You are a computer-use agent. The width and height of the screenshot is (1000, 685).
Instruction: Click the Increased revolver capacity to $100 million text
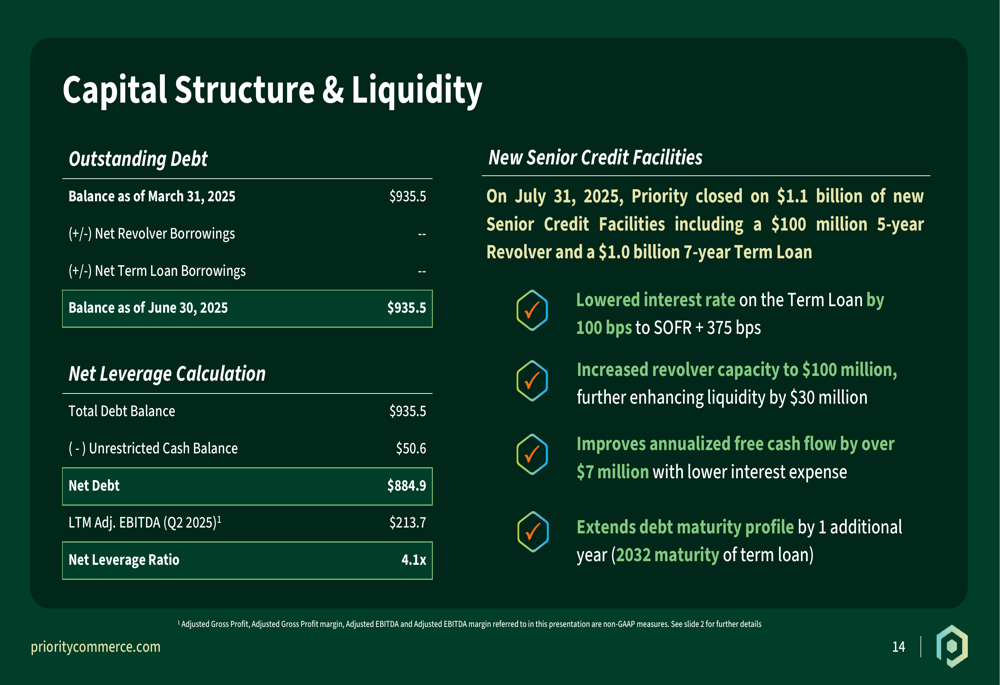(x=737, y=370)
